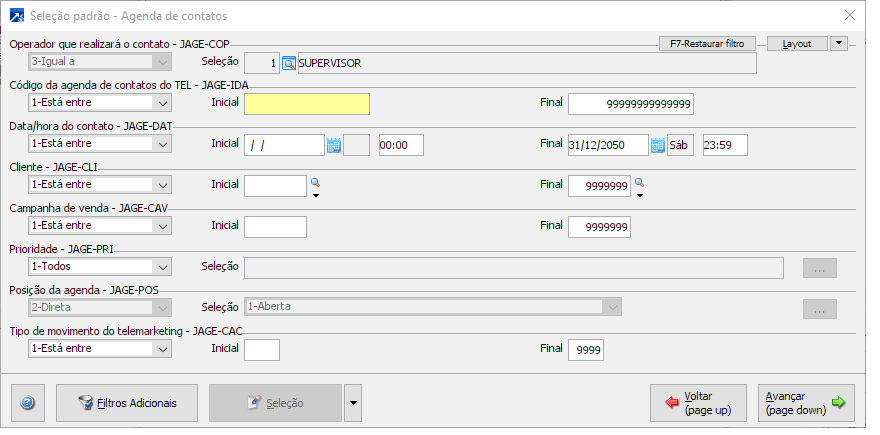Click the Seleção button at bottom
Image resolution: width=880 pixels, height=435 pixels.
pyautogui.click(x=276, y=403)
